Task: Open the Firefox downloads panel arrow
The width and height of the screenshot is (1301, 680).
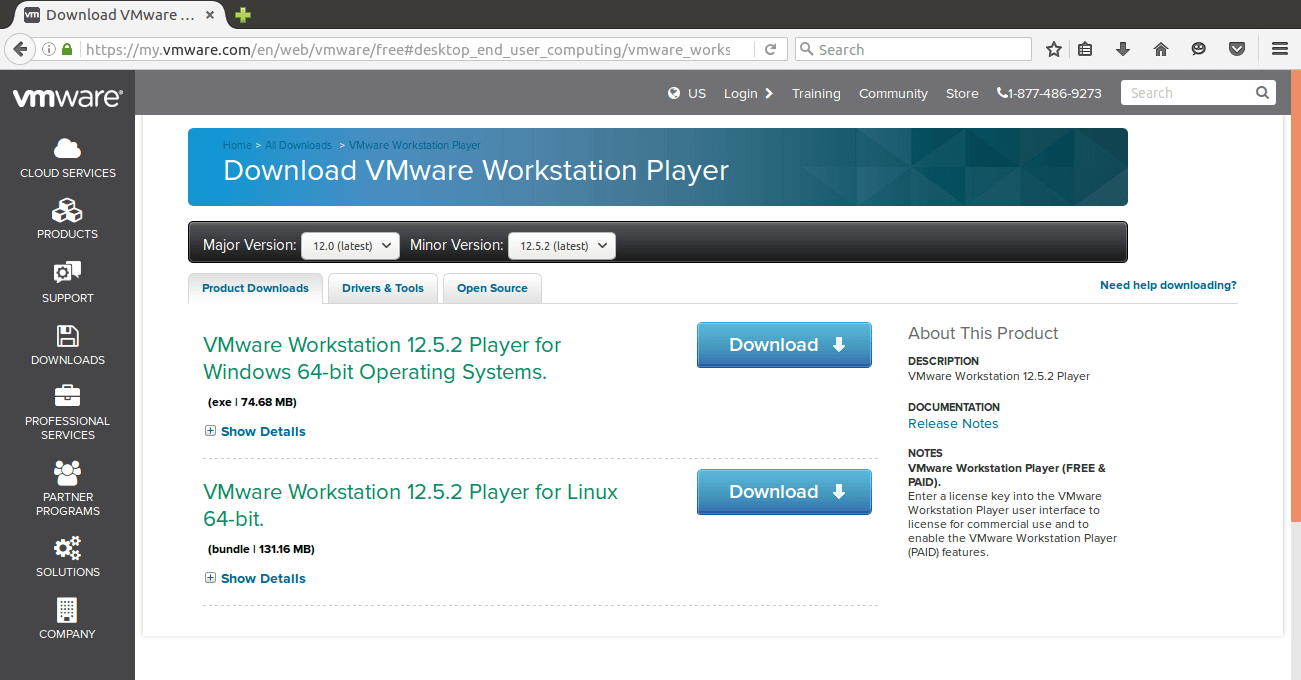Action: 1123,49
